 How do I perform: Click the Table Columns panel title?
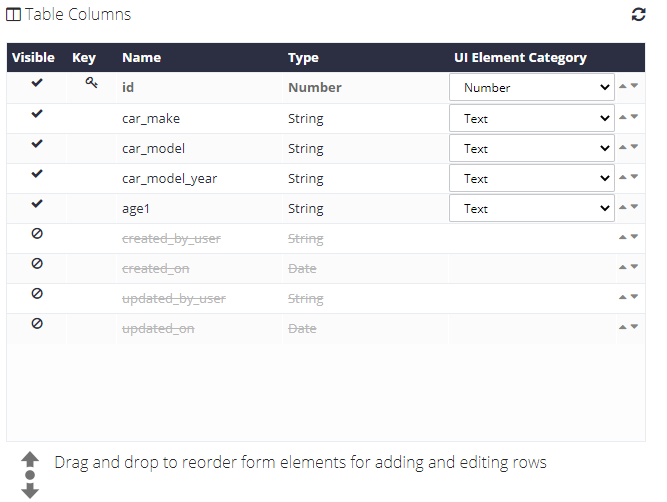[x=78, y=14]
